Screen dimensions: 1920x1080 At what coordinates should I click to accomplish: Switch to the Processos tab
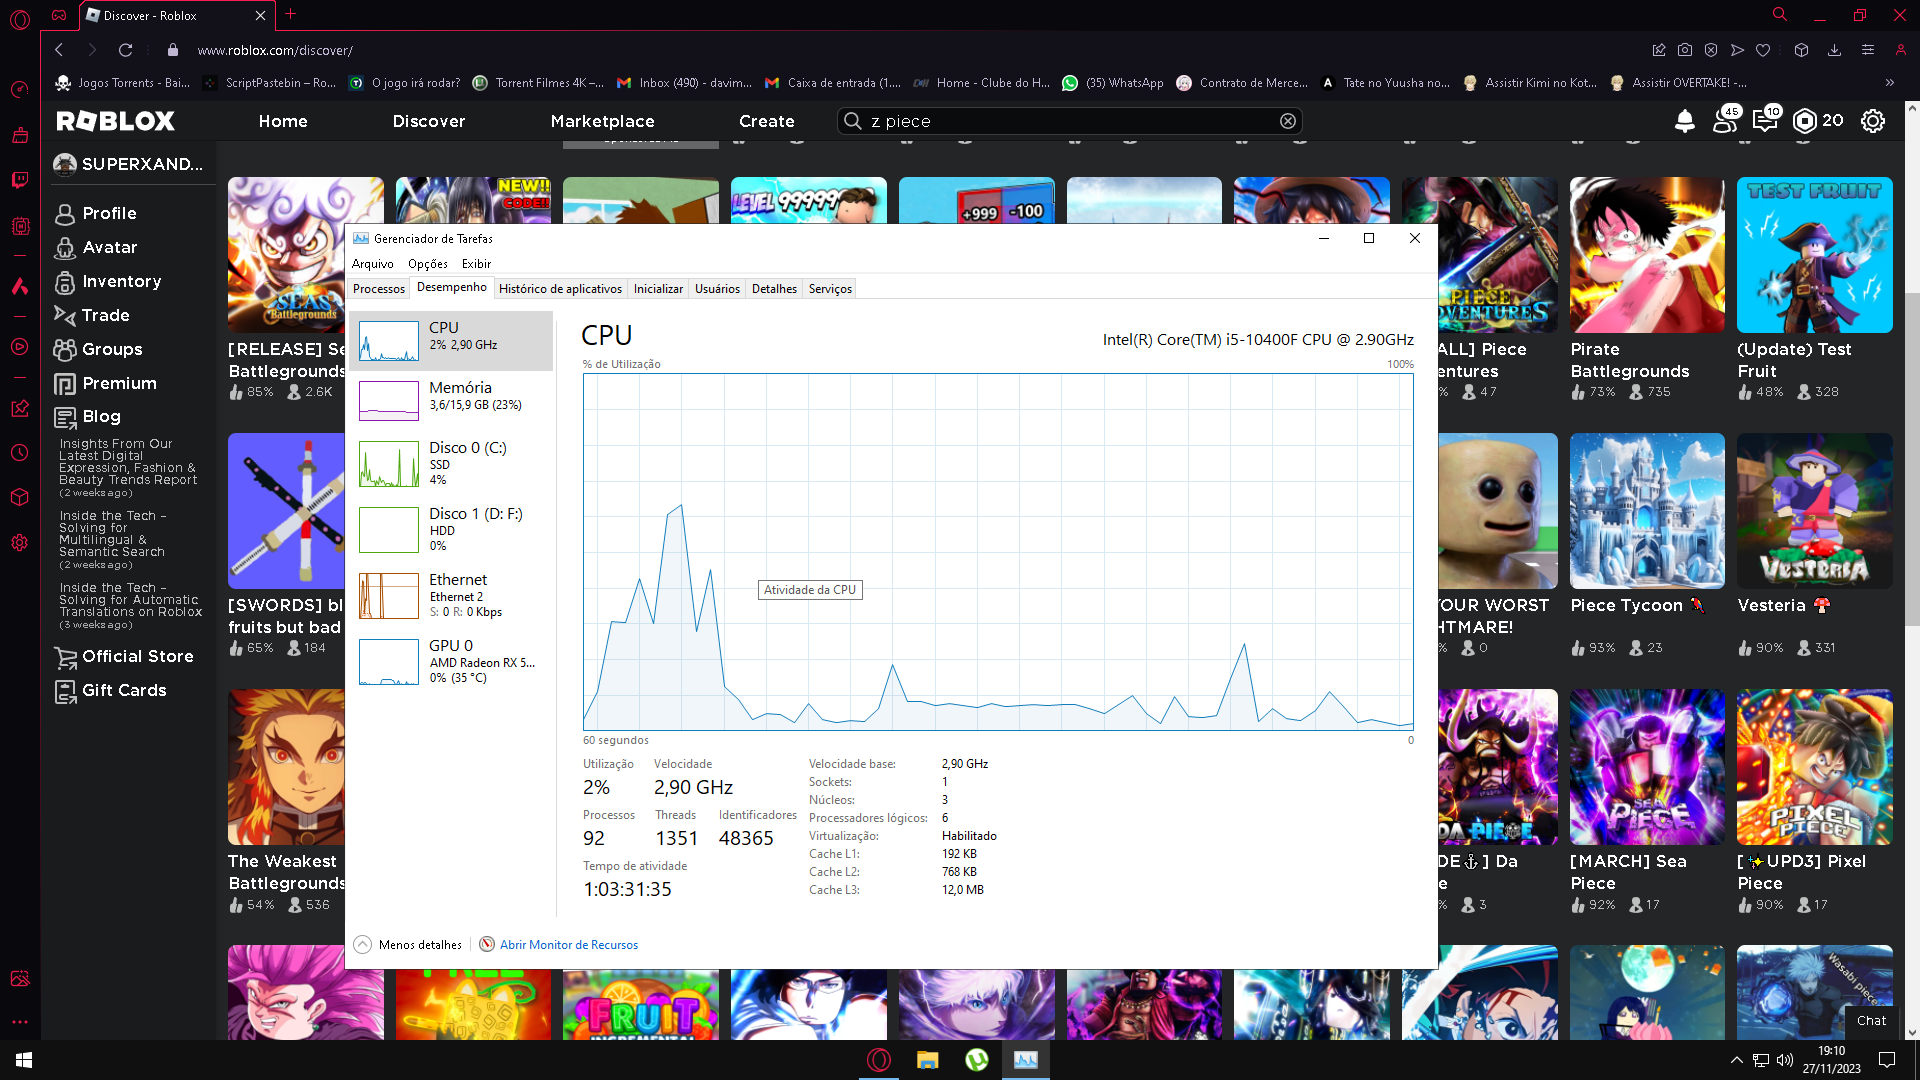coord(379,289)
